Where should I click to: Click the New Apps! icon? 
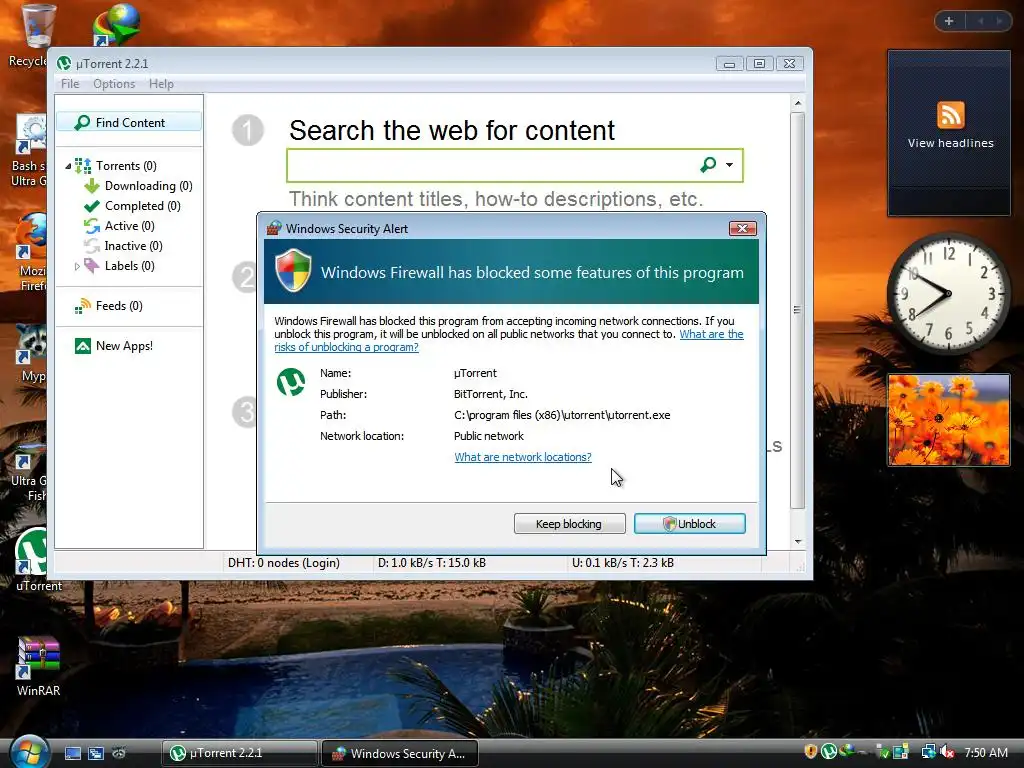[x=83, y=346]
